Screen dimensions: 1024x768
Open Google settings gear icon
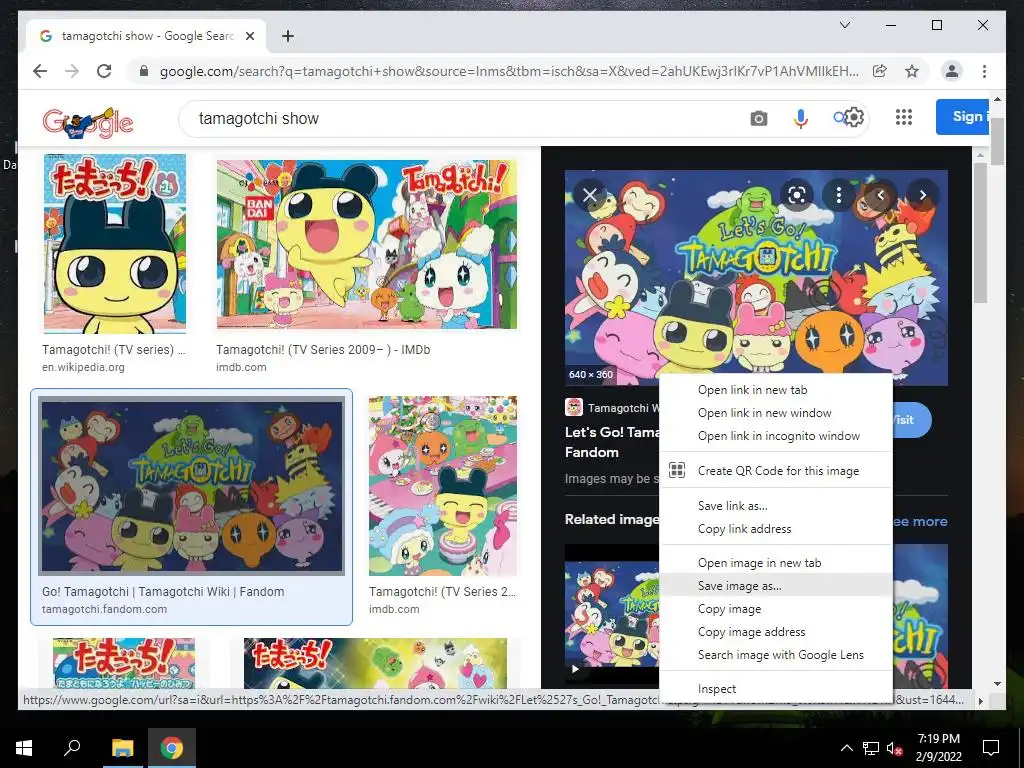(854, 118)
